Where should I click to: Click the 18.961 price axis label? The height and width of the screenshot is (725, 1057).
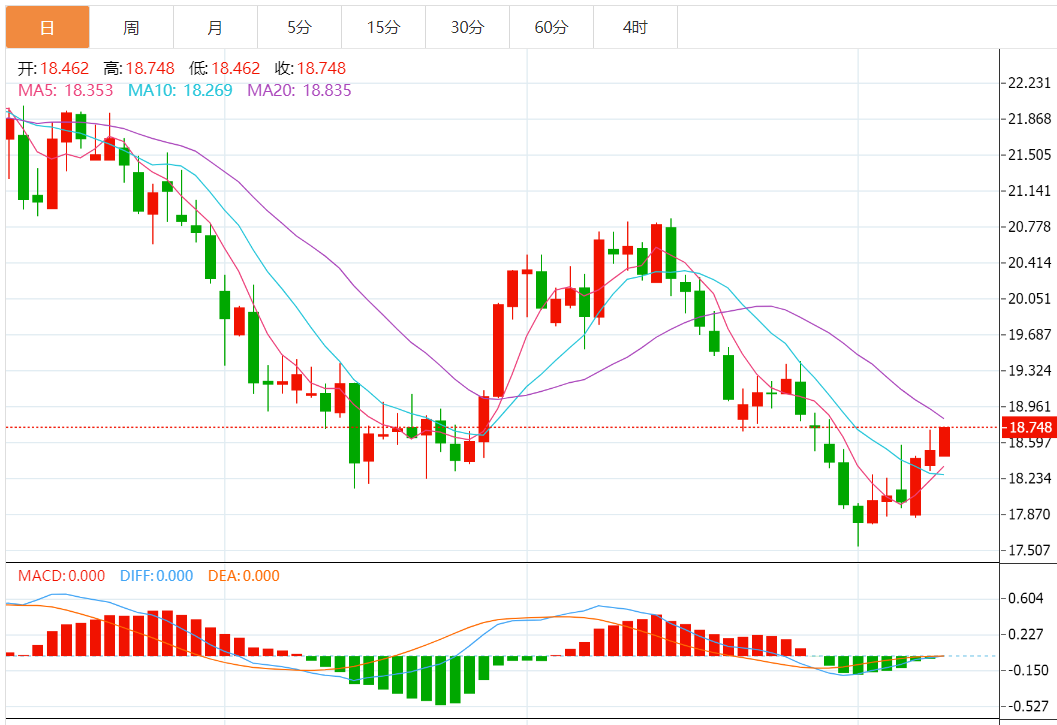pyautogui.click(x=1029, y=406)
